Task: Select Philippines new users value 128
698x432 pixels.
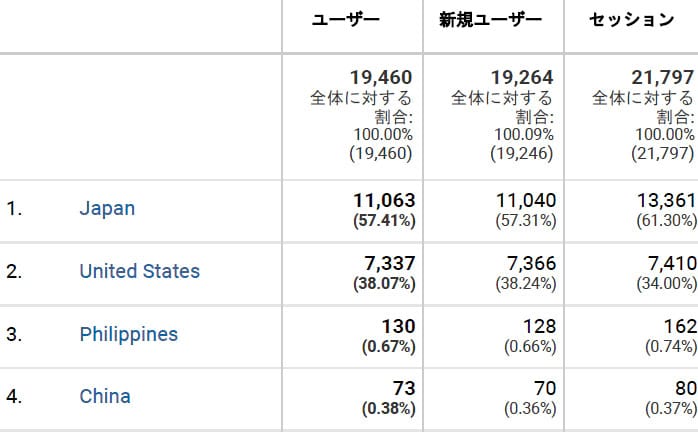Action: click(540, 326)
